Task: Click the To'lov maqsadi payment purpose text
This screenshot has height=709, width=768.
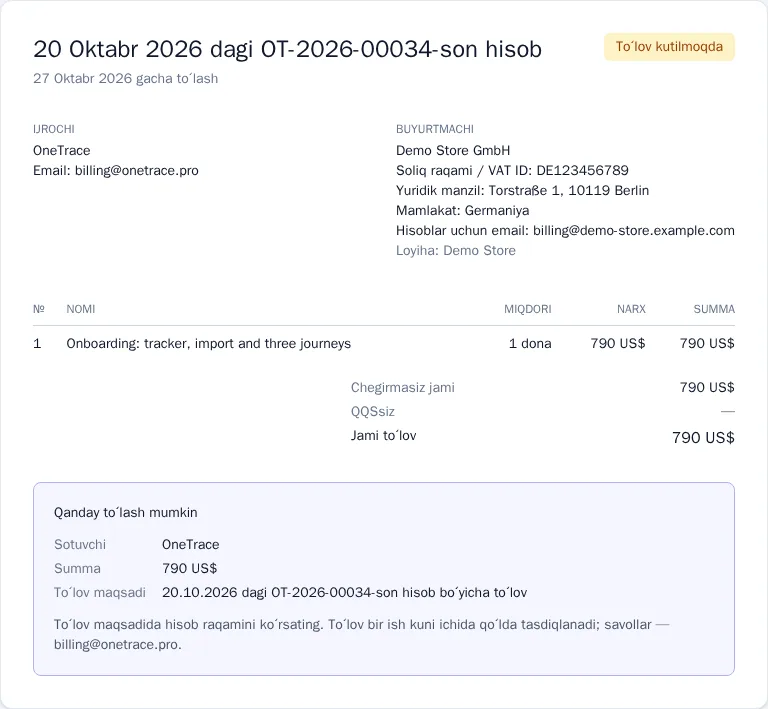Action: [344, 592]
